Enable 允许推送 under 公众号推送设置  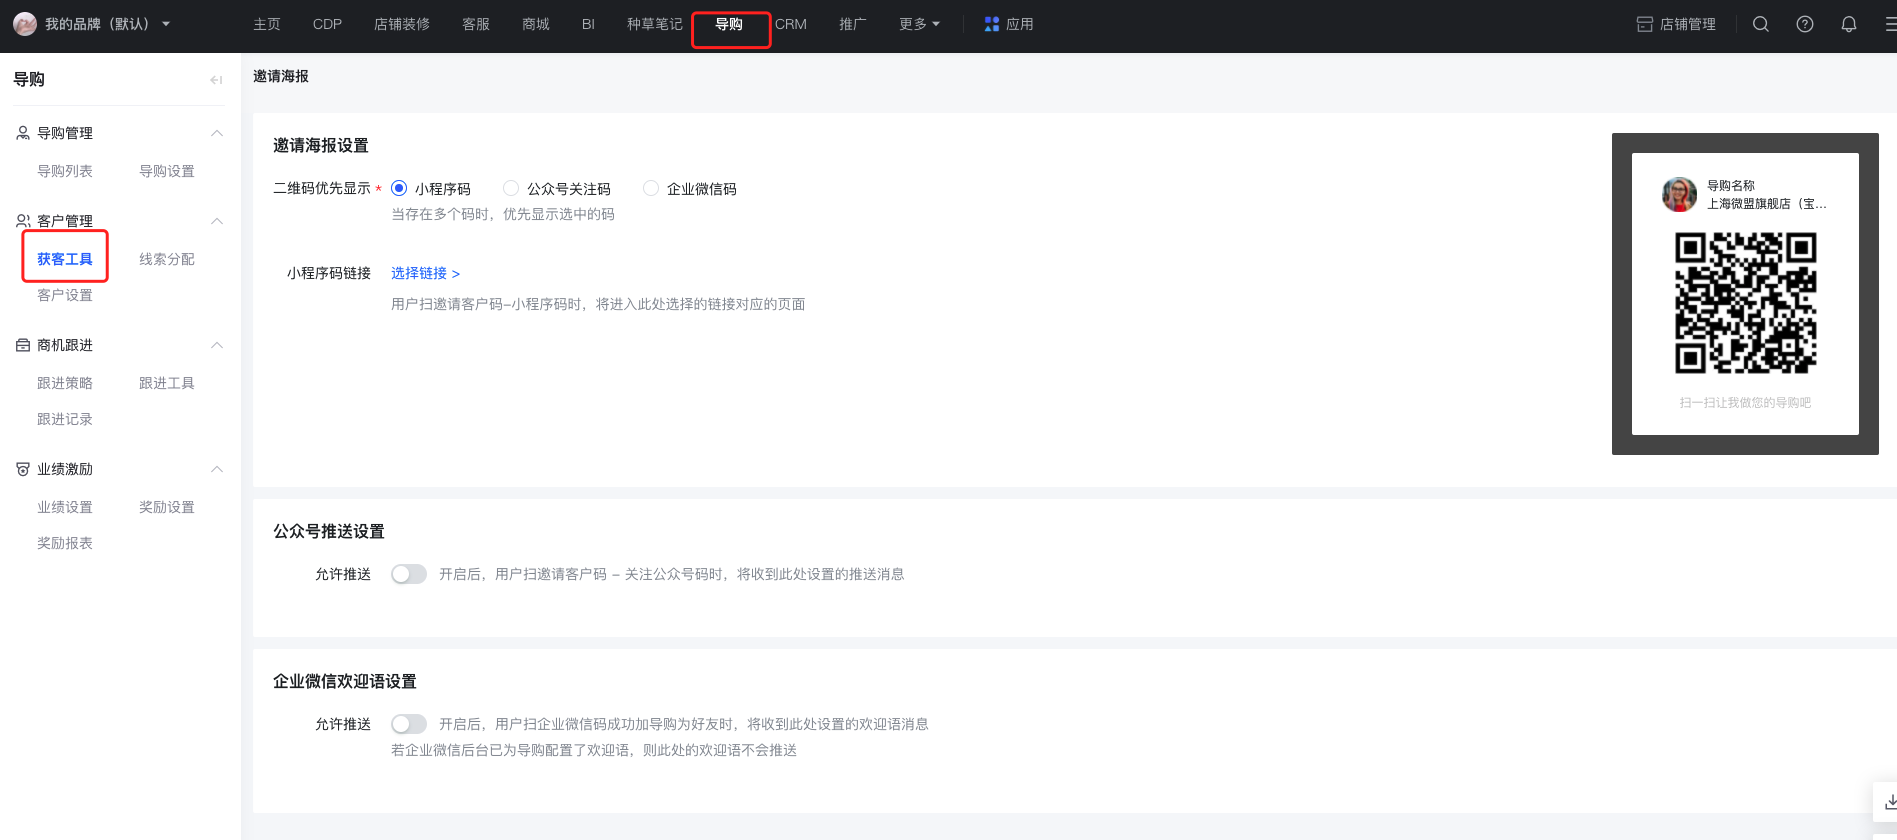pos(409,574)
